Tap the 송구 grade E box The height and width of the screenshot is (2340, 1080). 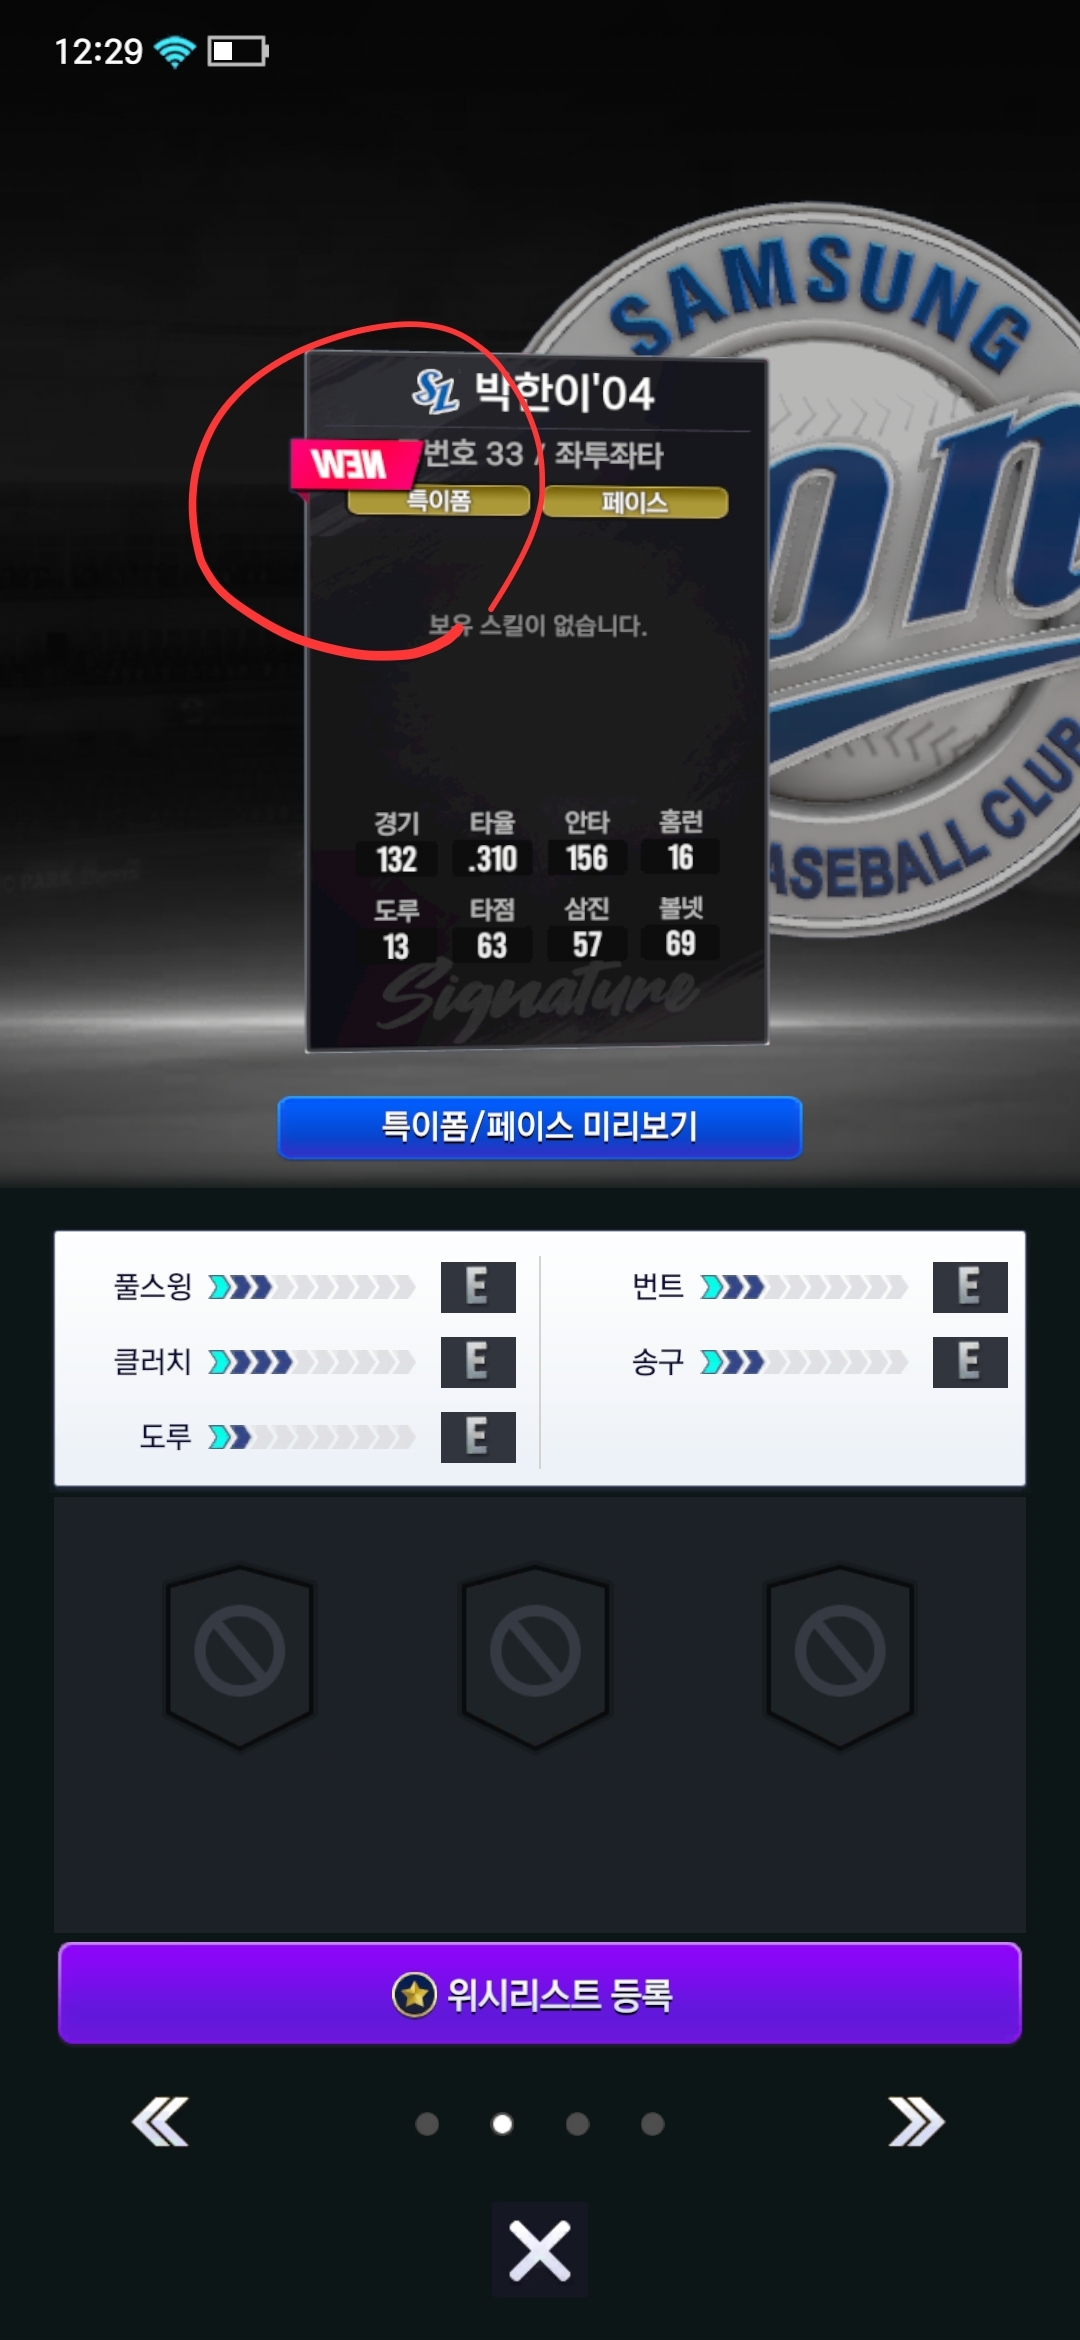click(970, 1362)
